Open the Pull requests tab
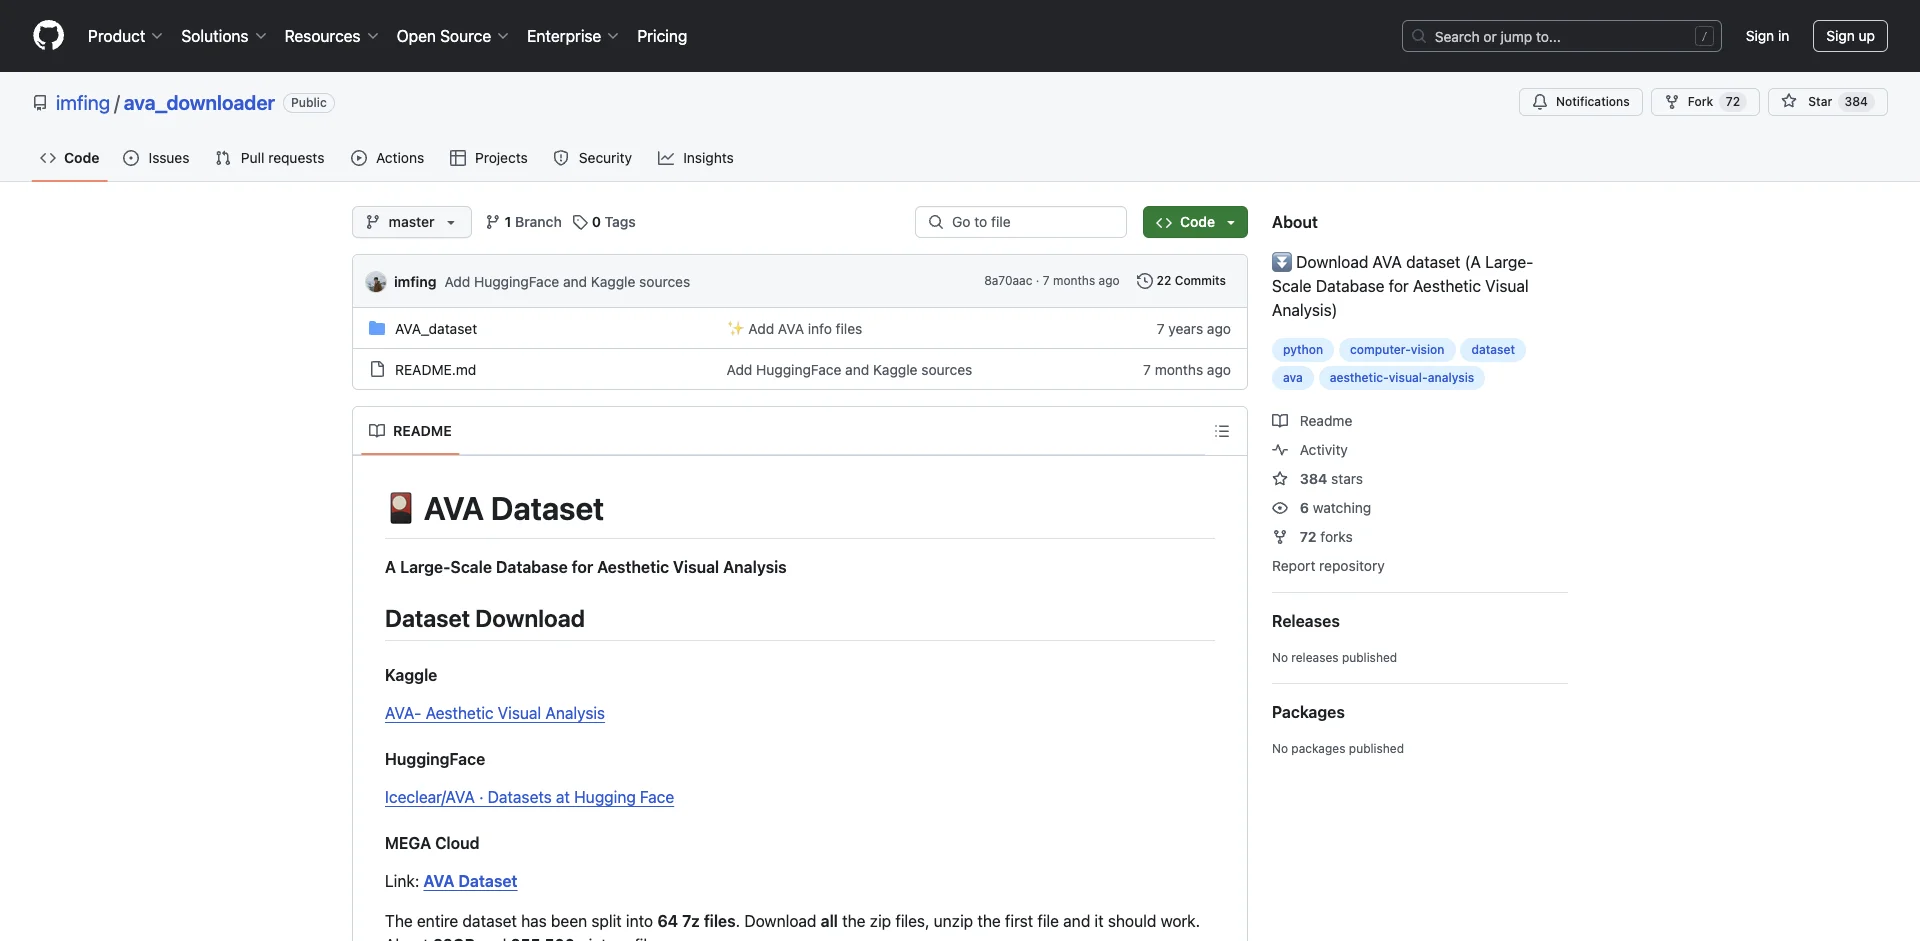Viewport: 1920px width, 941px height. point(270,158)
